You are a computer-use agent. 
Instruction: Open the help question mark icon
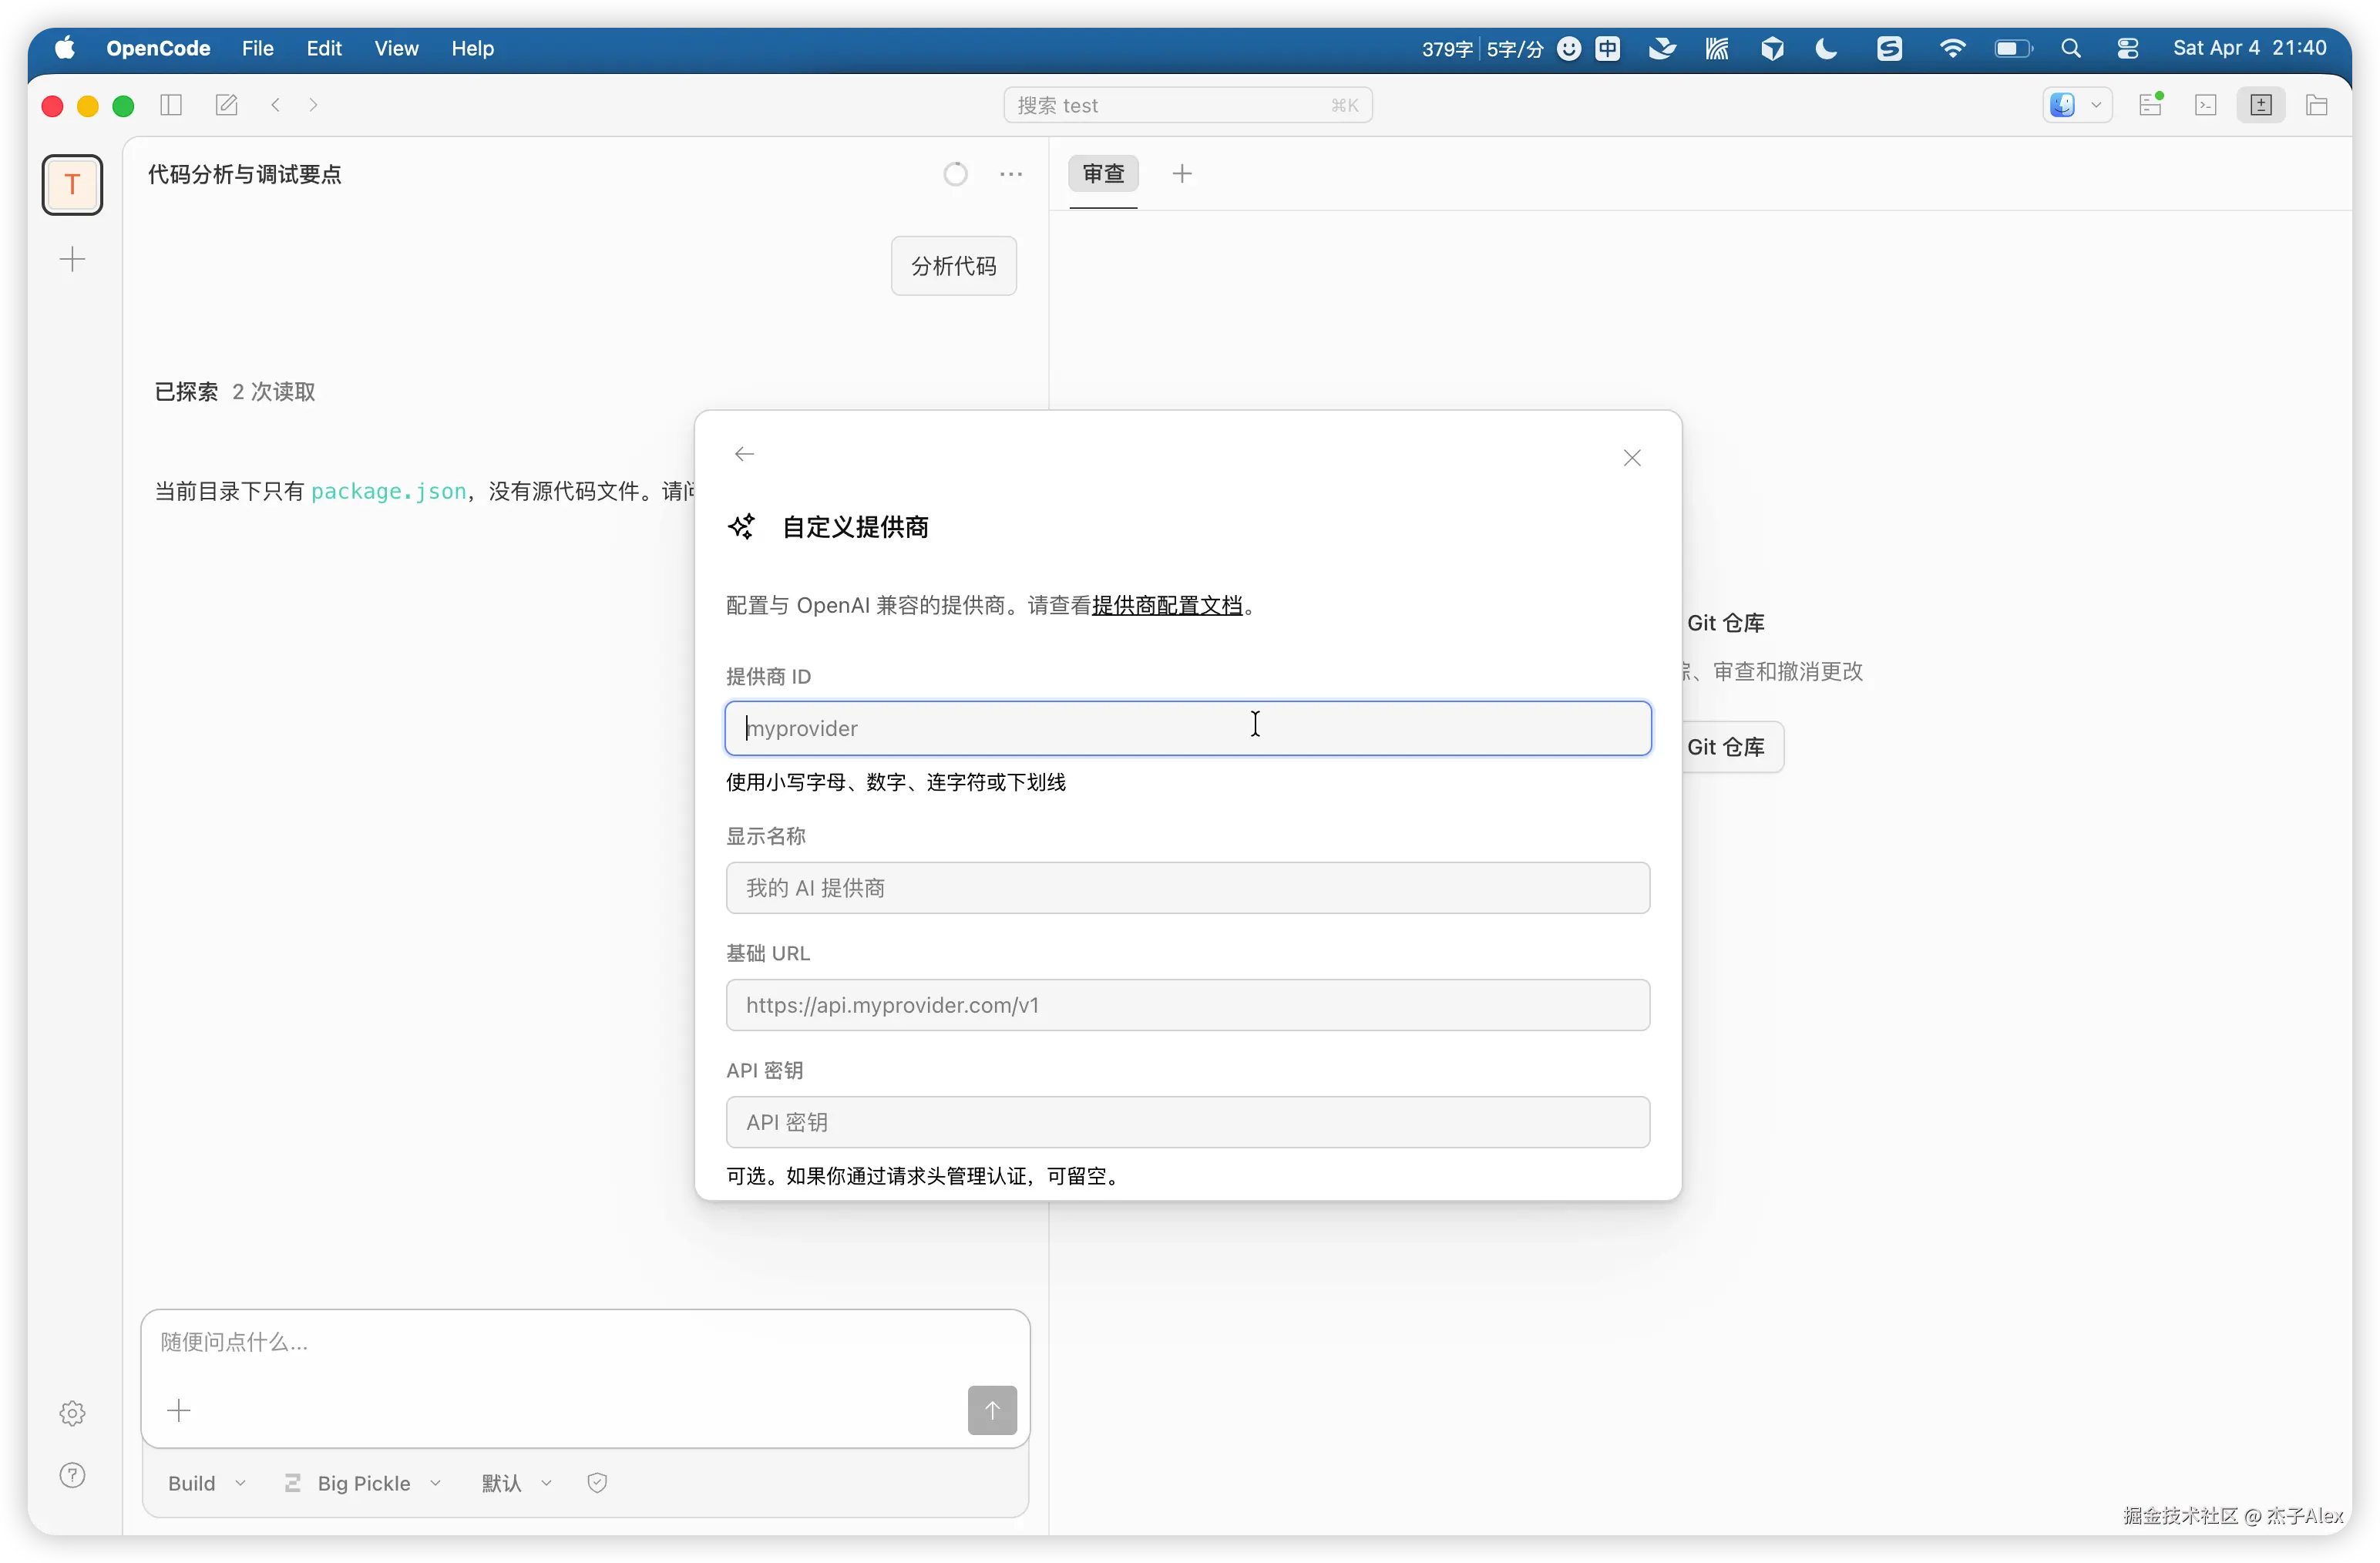click(72, 1475)
